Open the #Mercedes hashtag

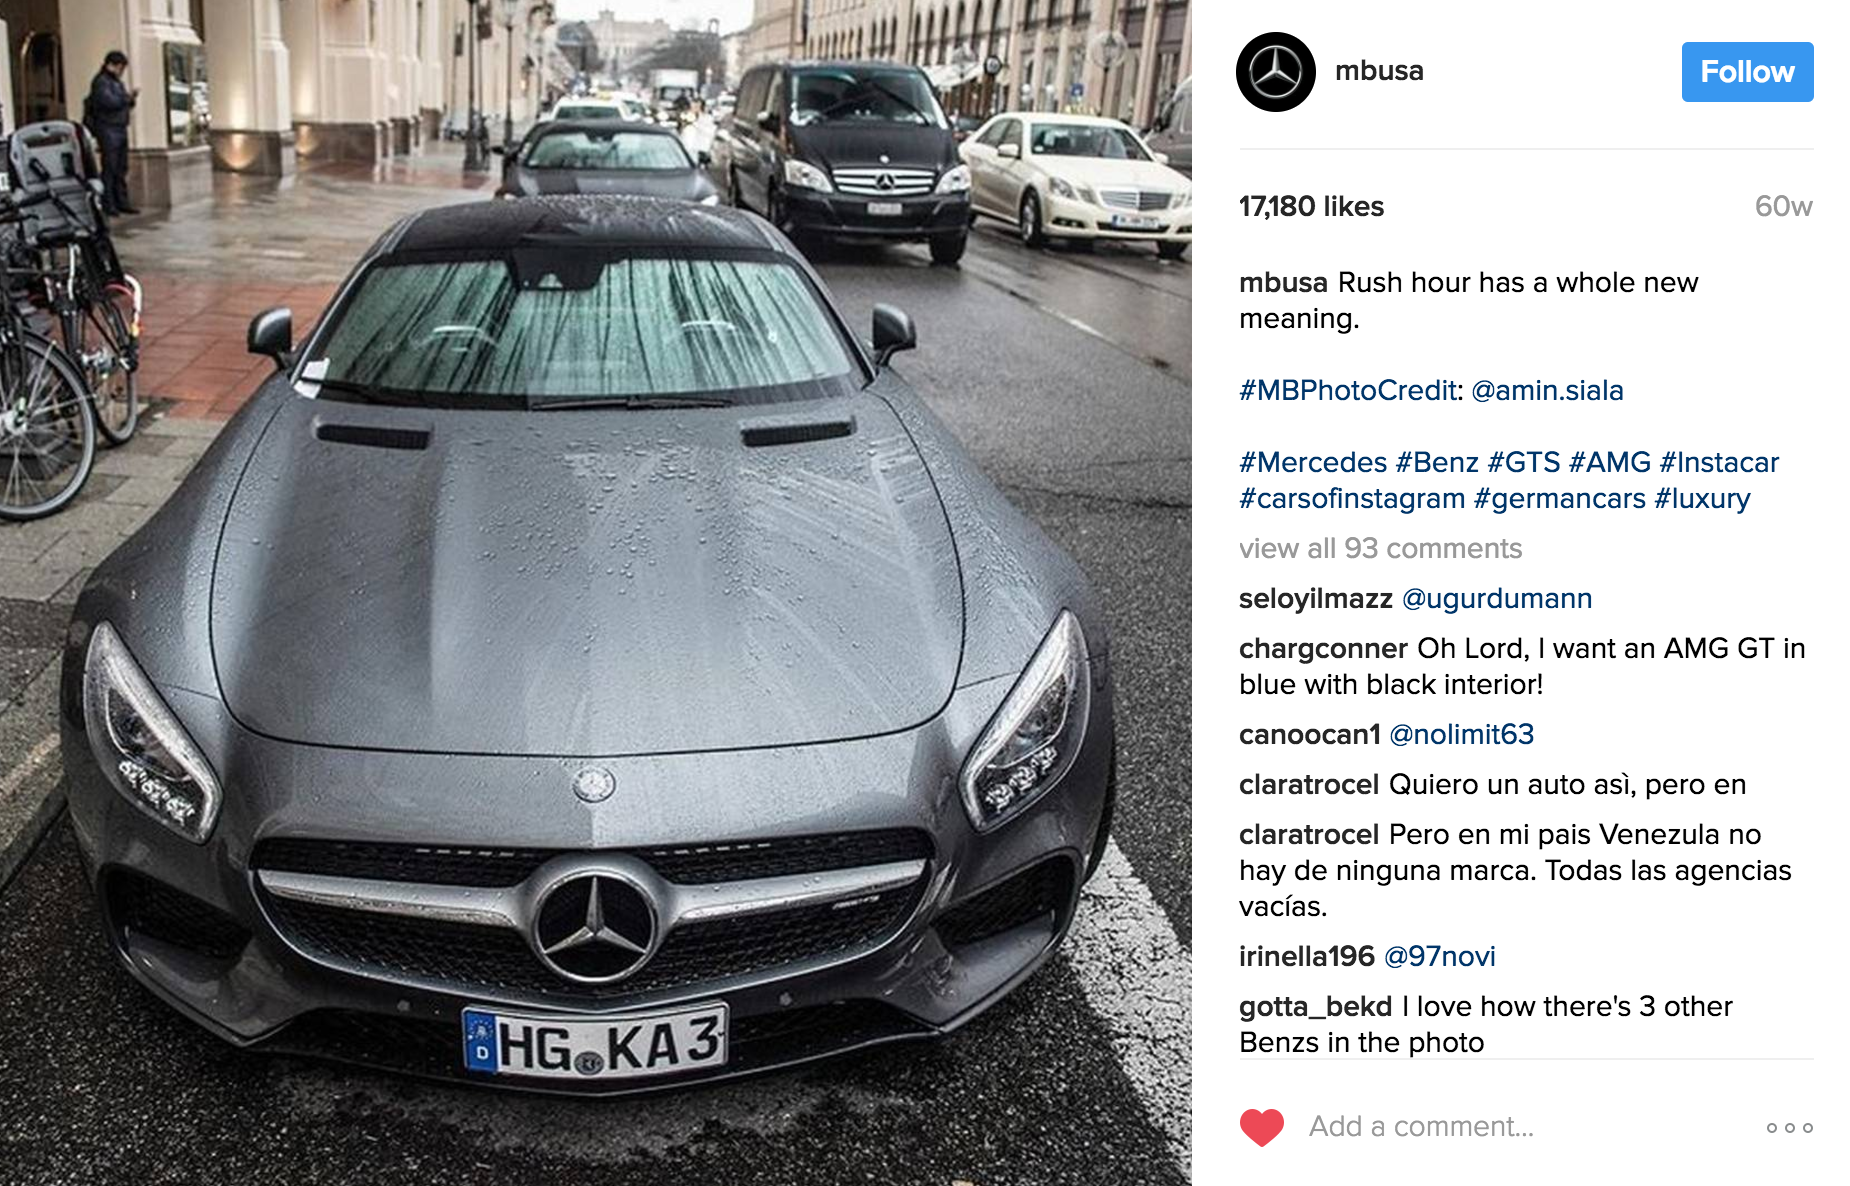pos(1313,462)
